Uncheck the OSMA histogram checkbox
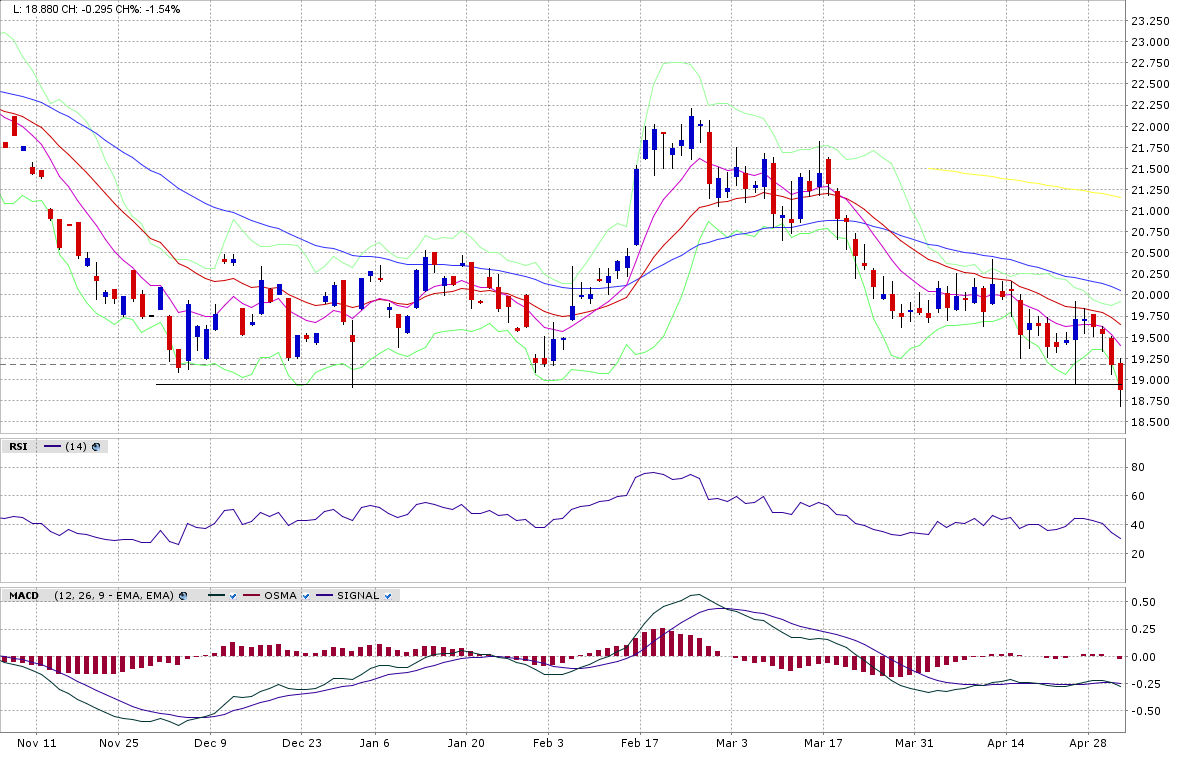The width and height of the screenshot is (1178, 757). pos(307,596)
